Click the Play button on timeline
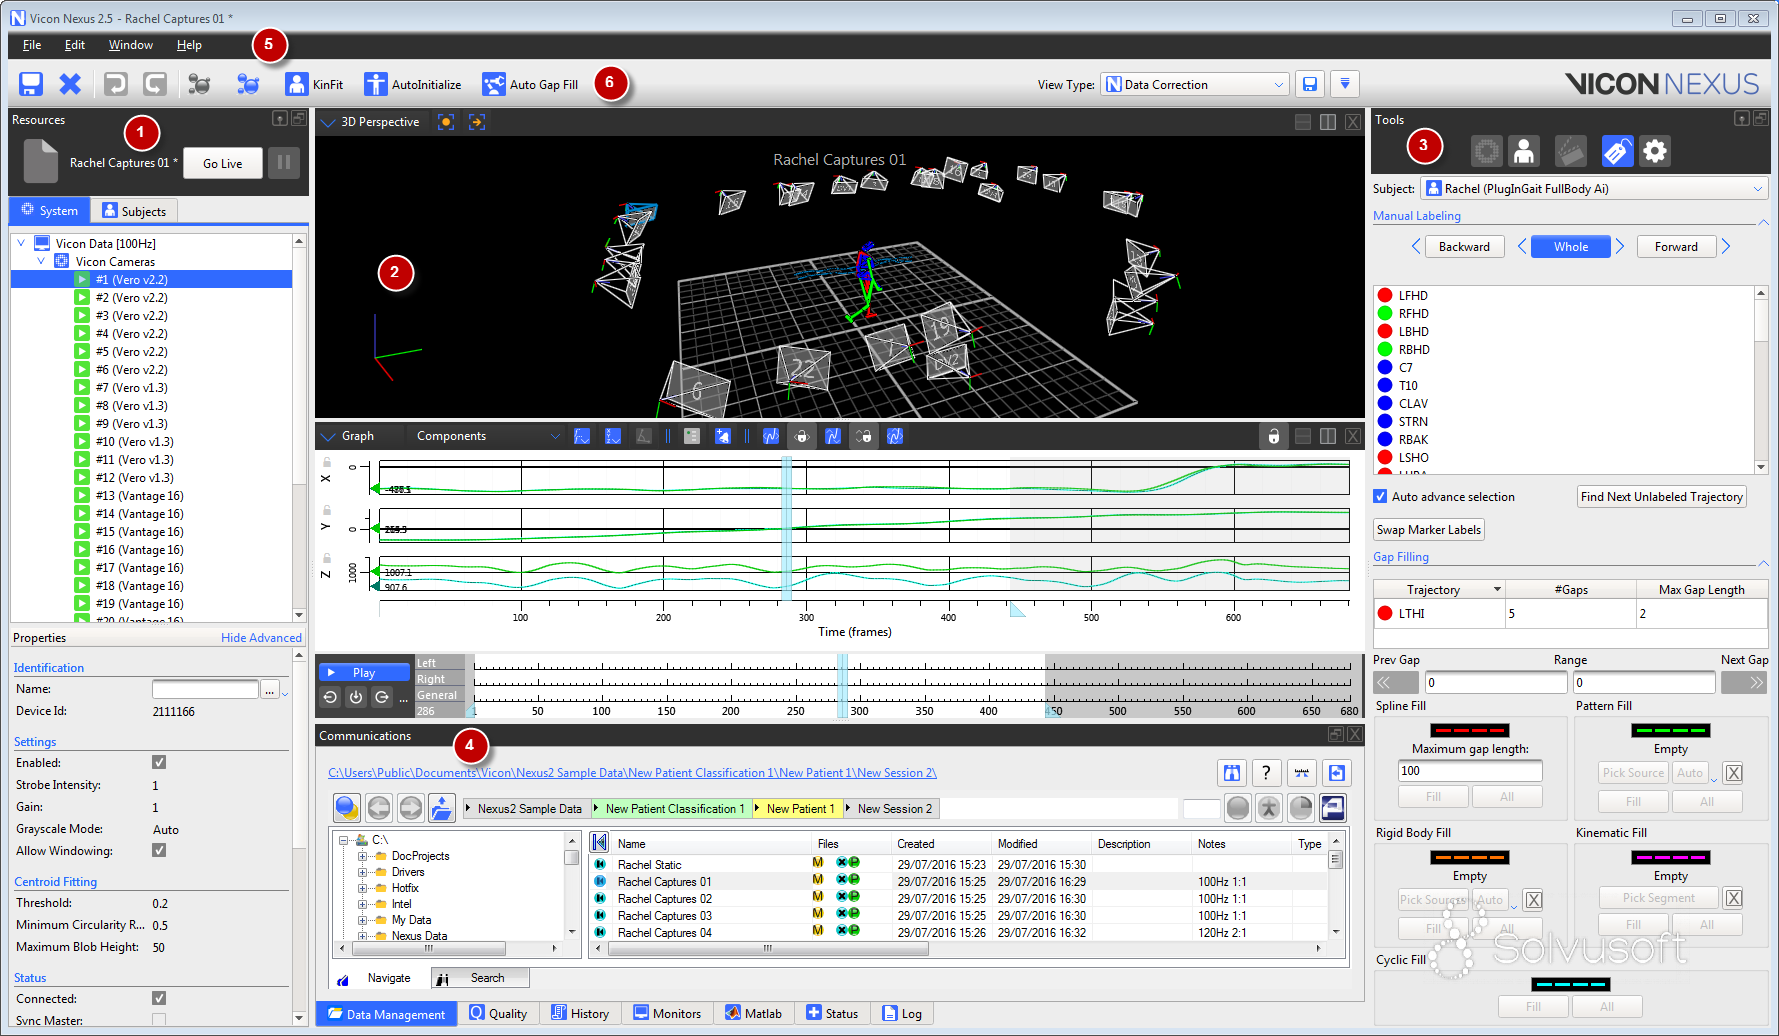 (x=364, y=673)
